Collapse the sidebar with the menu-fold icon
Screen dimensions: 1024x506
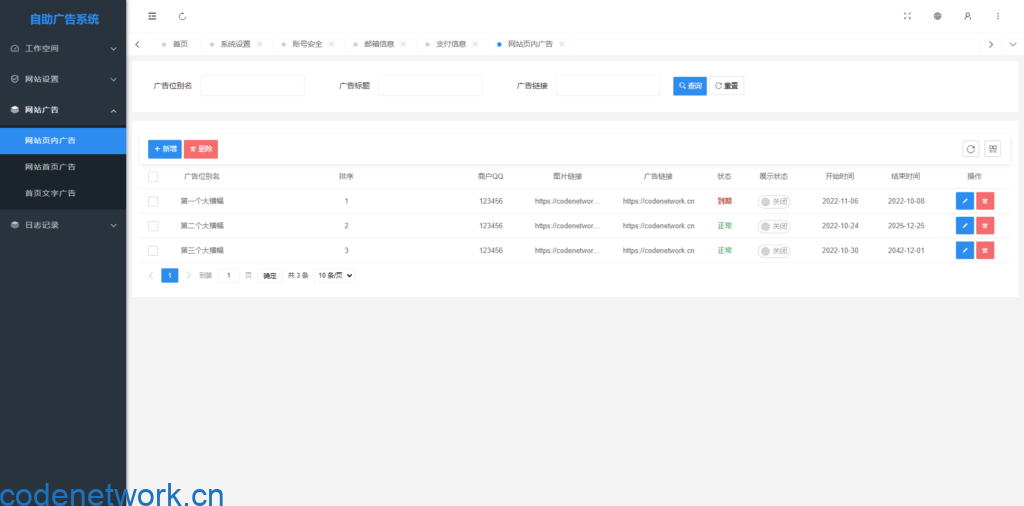[x=152, y=16]
